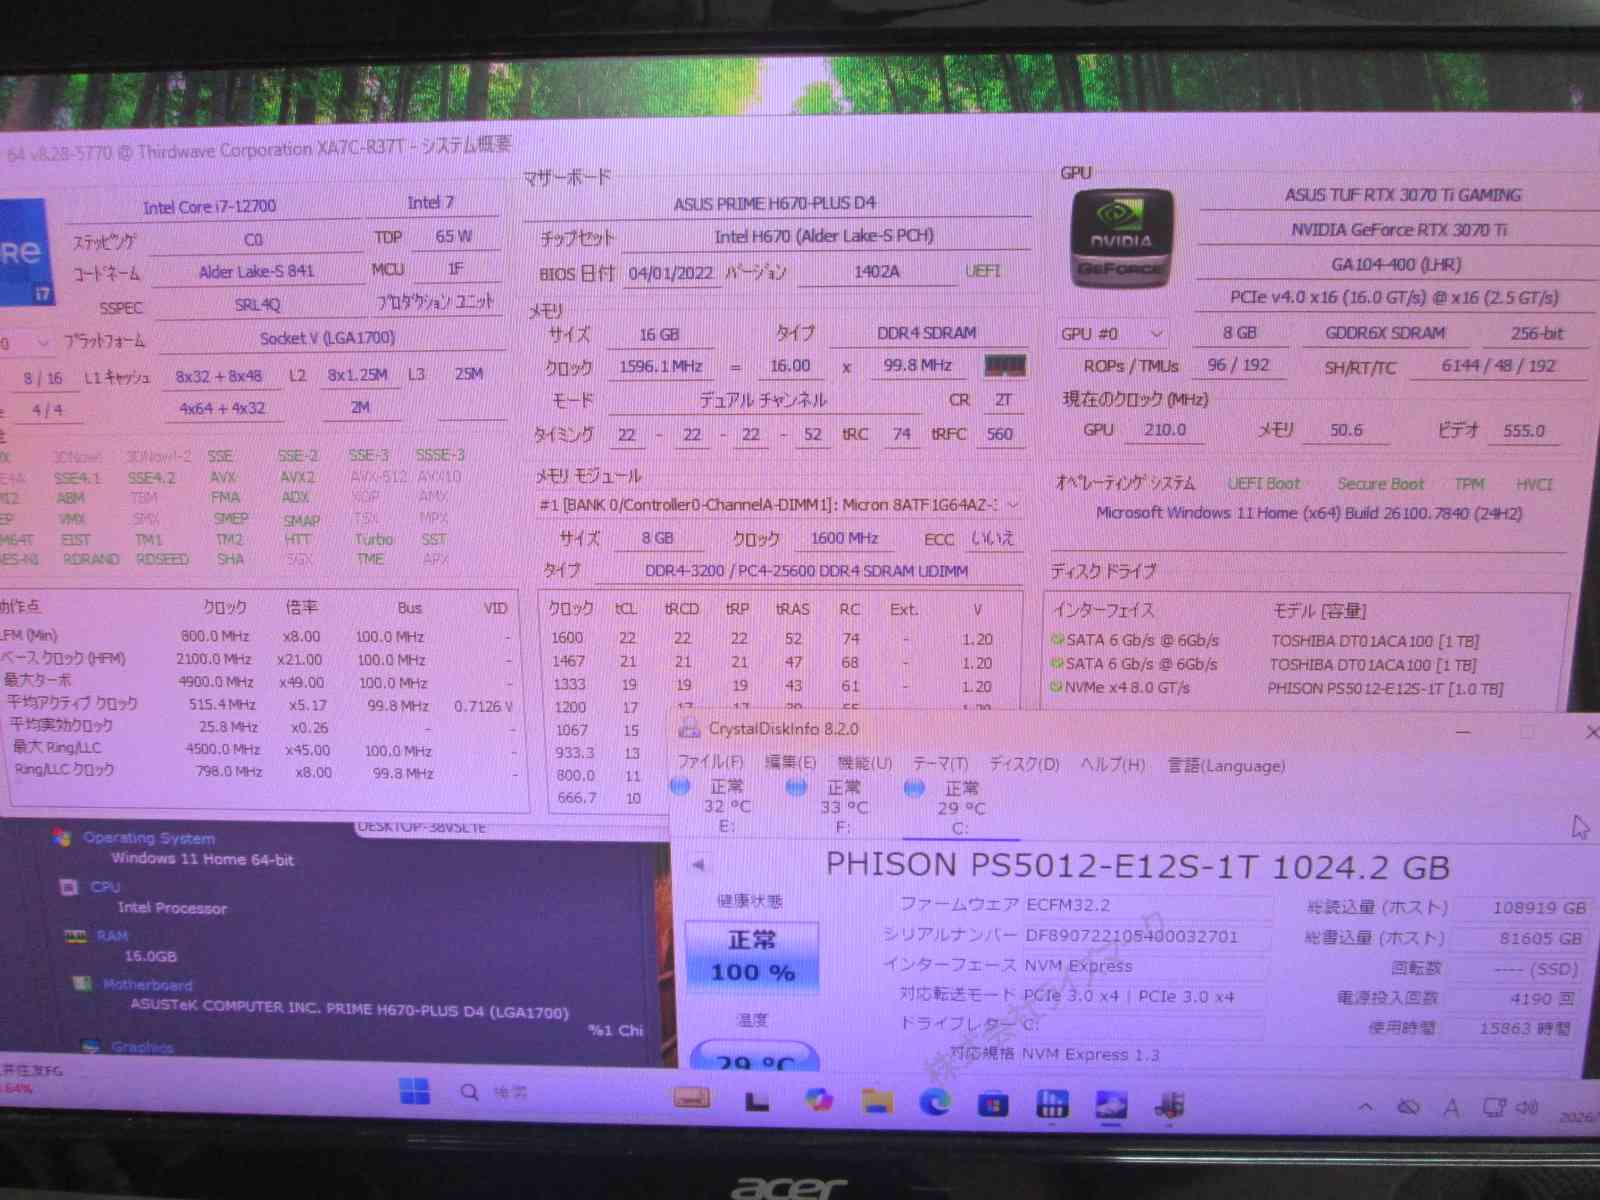This screenshot has width=1600, height=1200.
Task: Click the 正常 100% health status button
Action: [752, 956]
